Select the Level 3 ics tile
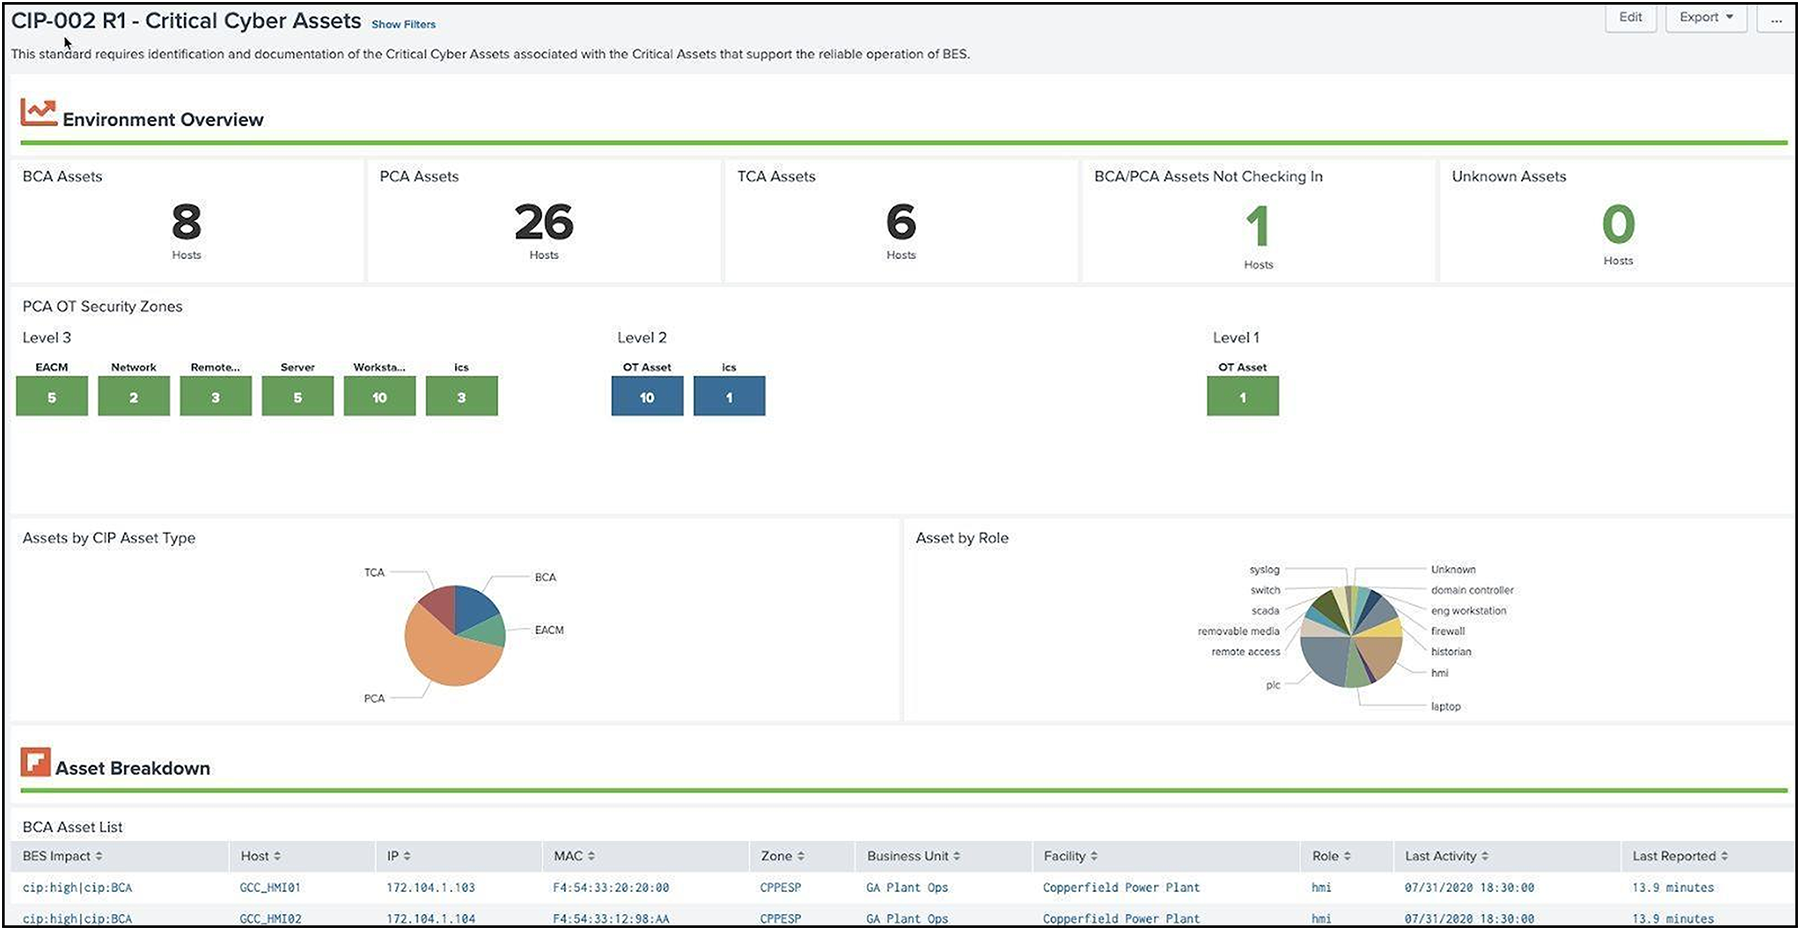Viewport: 1800px width, 930px height. pos(462,396)
